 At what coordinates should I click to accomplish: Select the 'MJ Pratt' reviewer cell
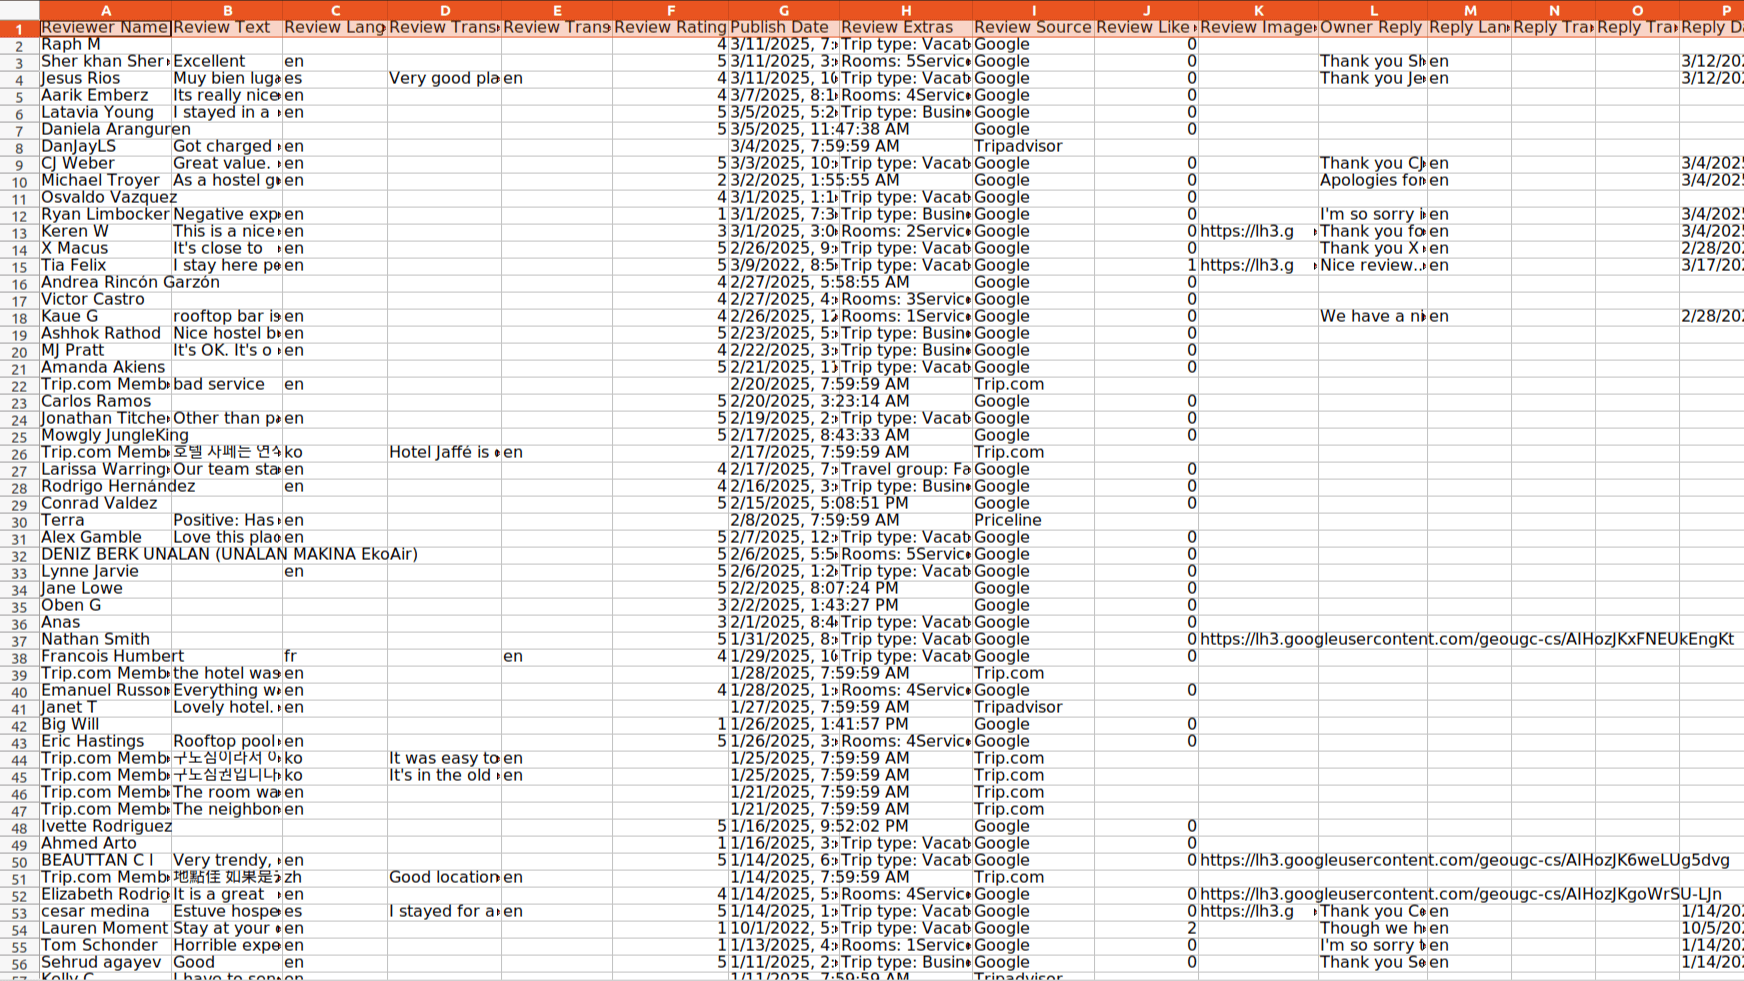pos(105,350)
